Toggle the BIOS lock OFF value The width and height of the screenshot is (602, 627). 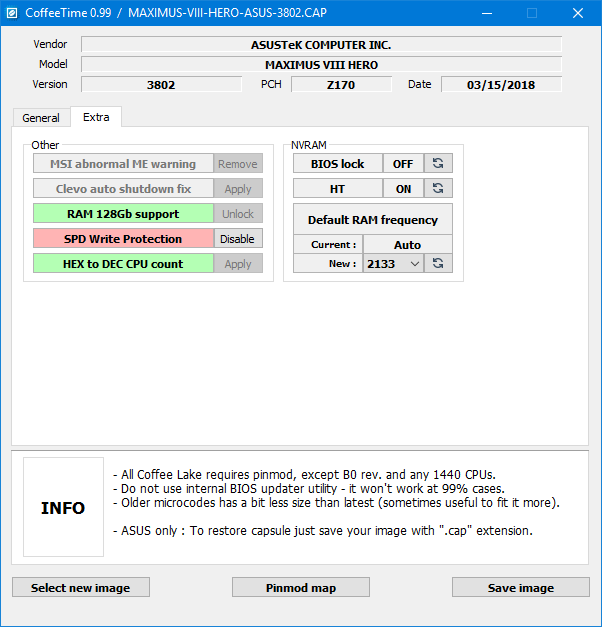[403, 164]
